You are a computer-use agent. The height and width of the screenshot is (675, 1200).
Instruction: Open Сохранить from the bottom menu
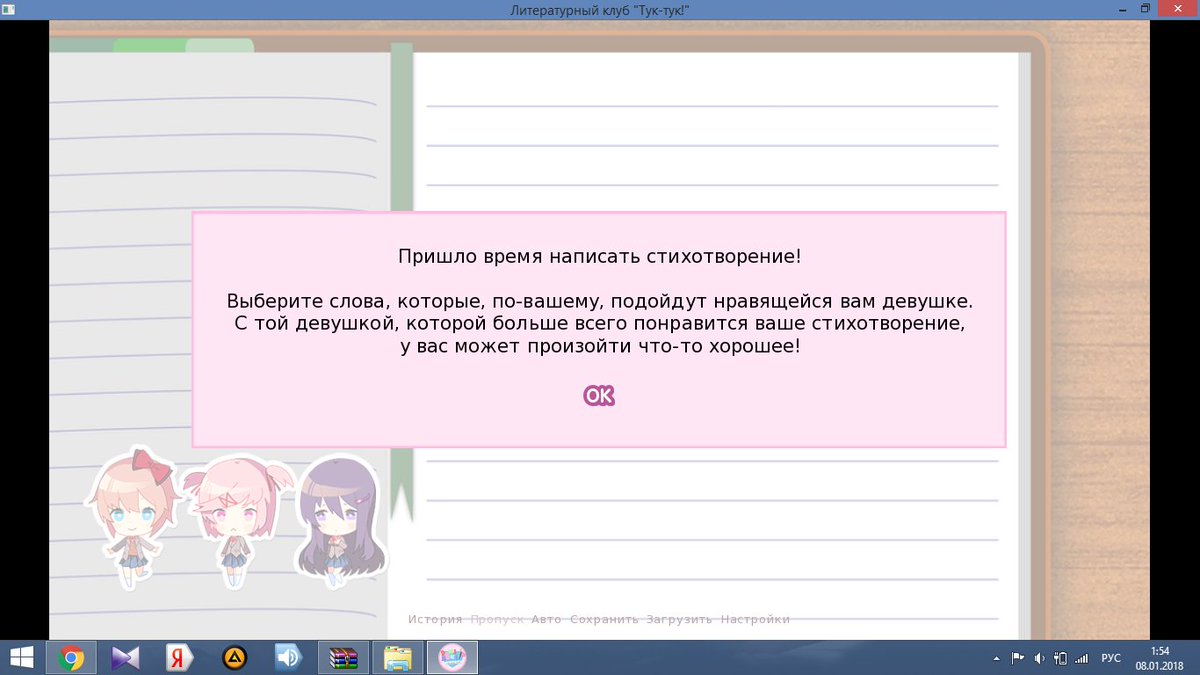(604, 619)
